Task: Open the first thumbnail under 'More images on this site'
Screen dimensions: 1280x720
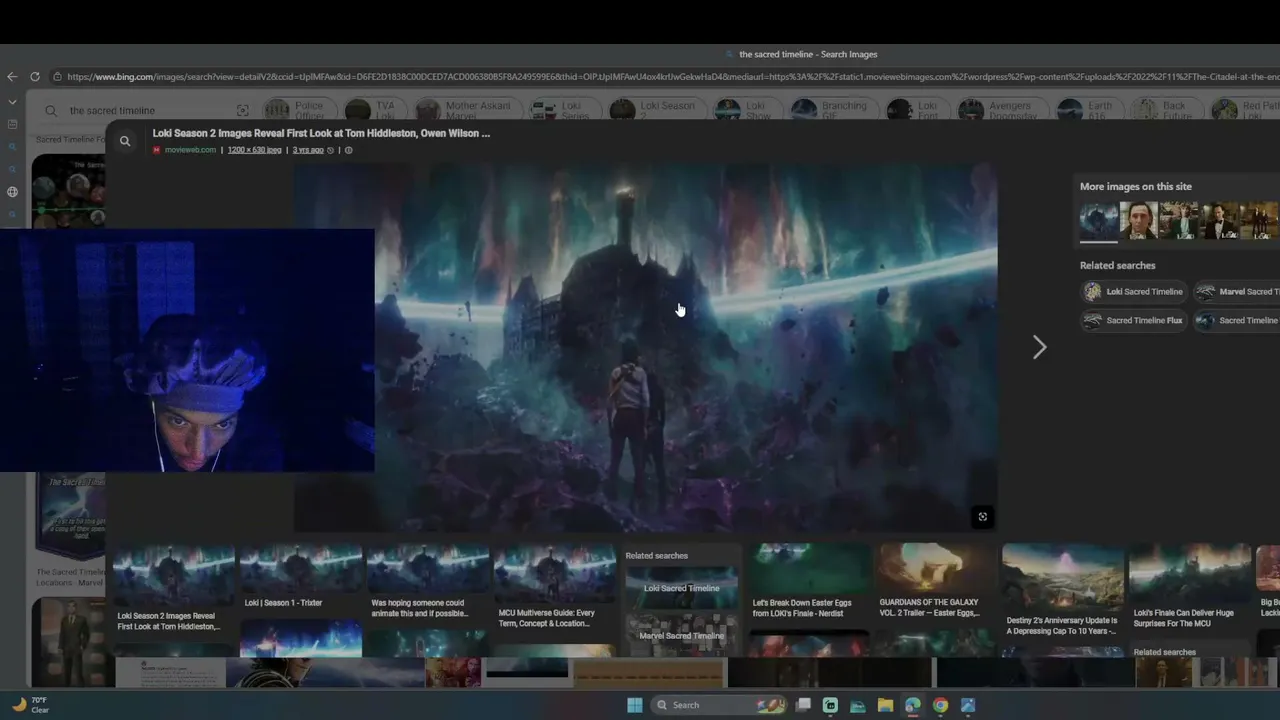Action: pyautogui.click(x=1099, y=220)
